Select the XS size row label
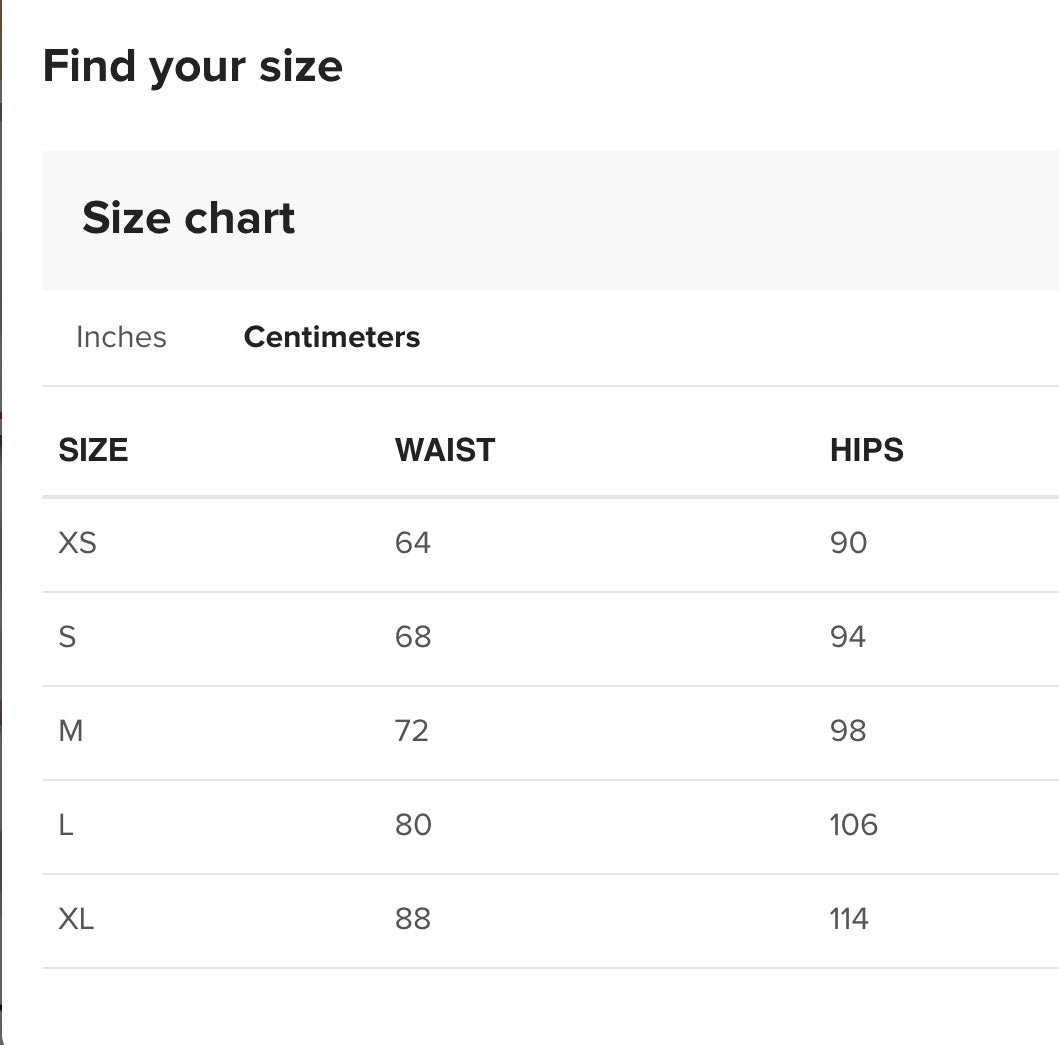 (x=78, y=543)
